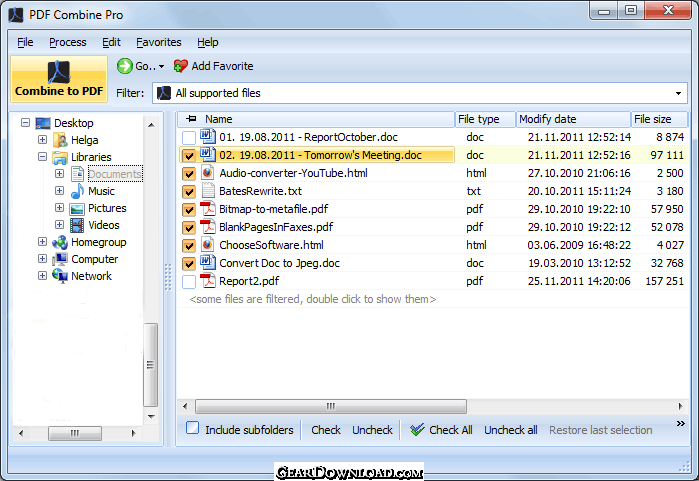Viewport: 699px width, 481px height.
Task: Expand the Network tree node
Action: click(42, 275)
